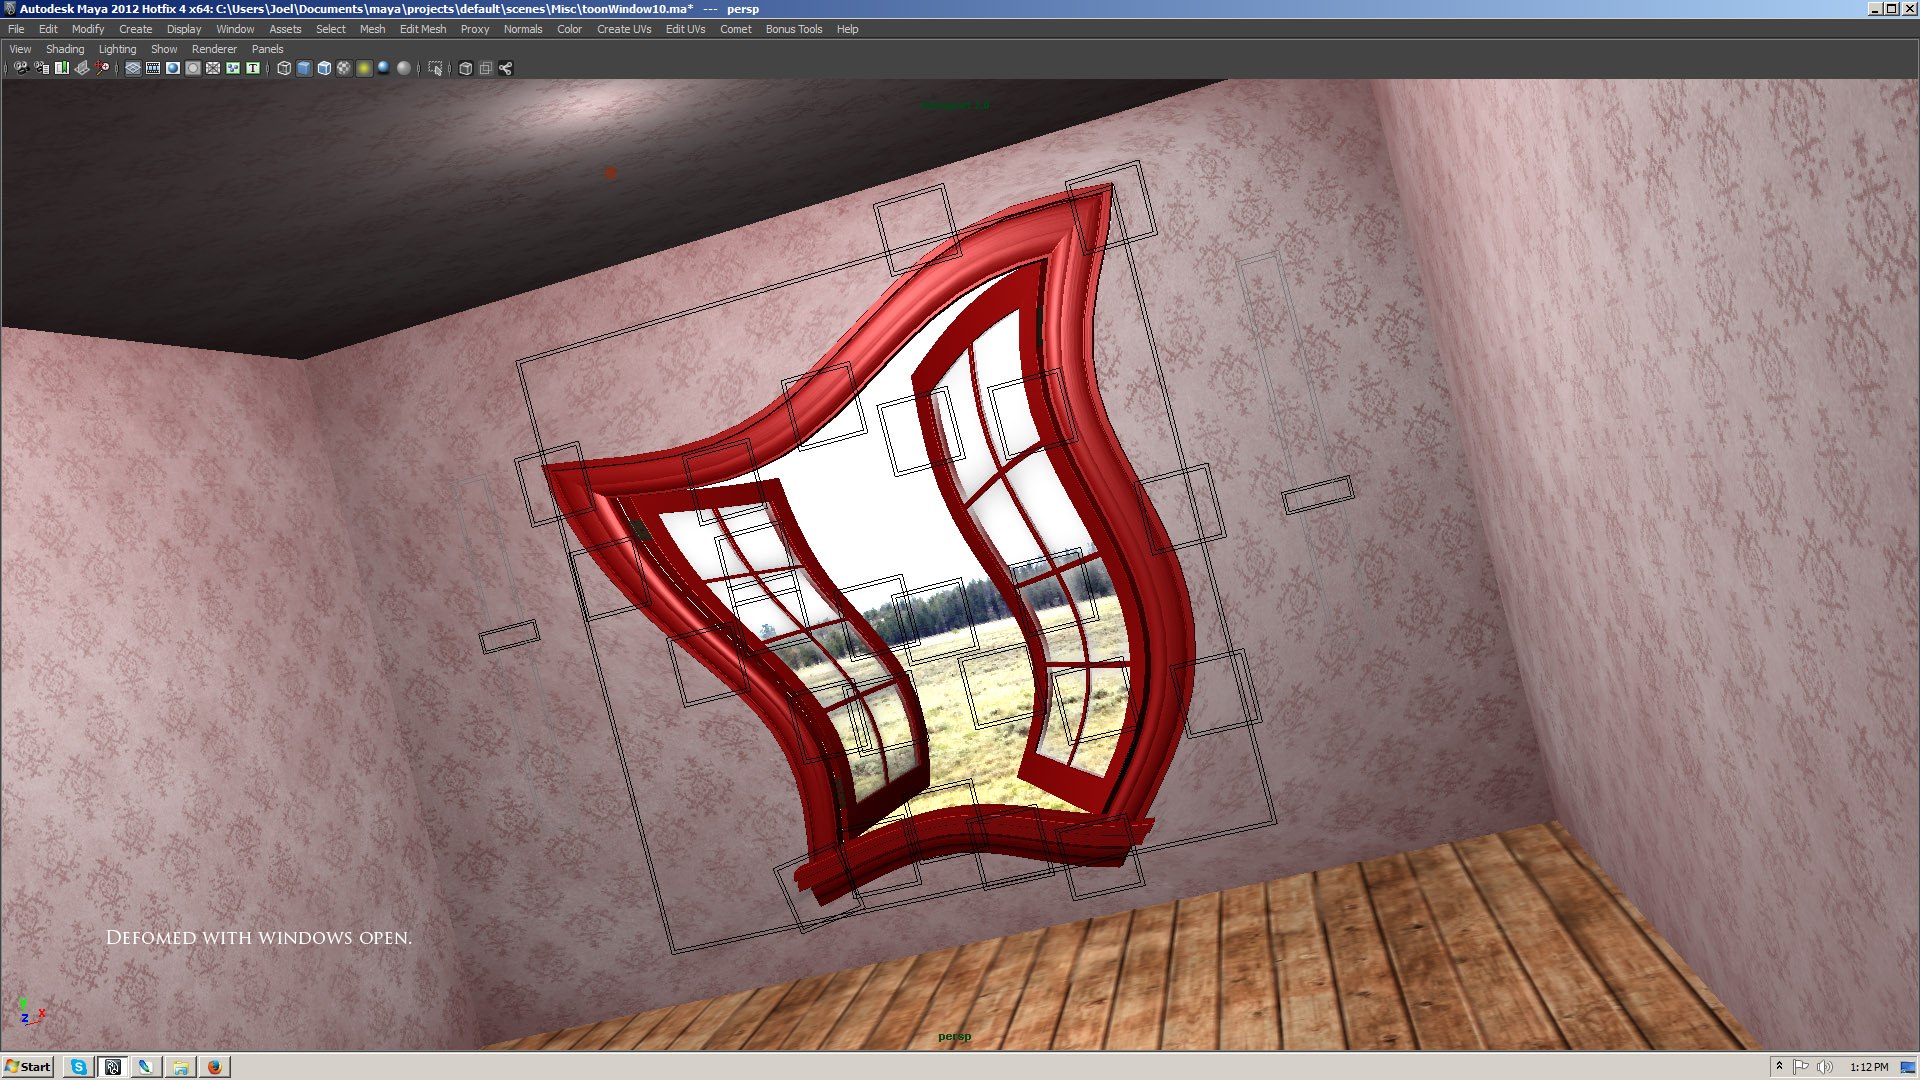1920x1080 pixels.
Task: Click the camera Bookmarks icon
Action: [62, 68]
